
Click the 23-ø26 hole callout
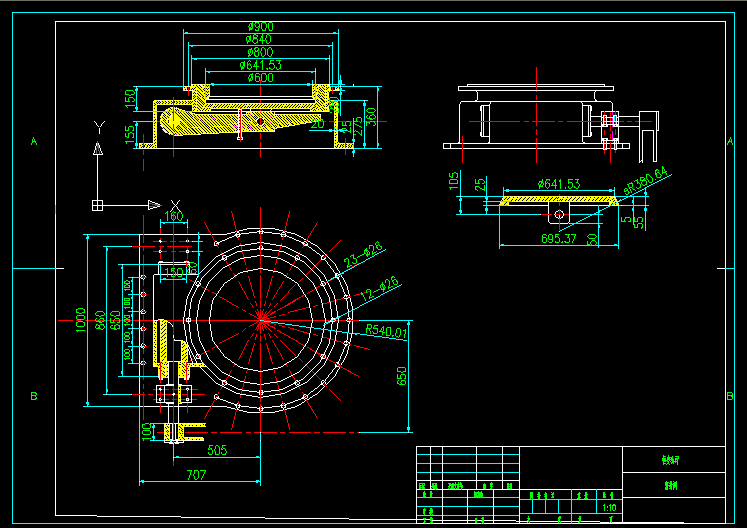click(364, 255)
